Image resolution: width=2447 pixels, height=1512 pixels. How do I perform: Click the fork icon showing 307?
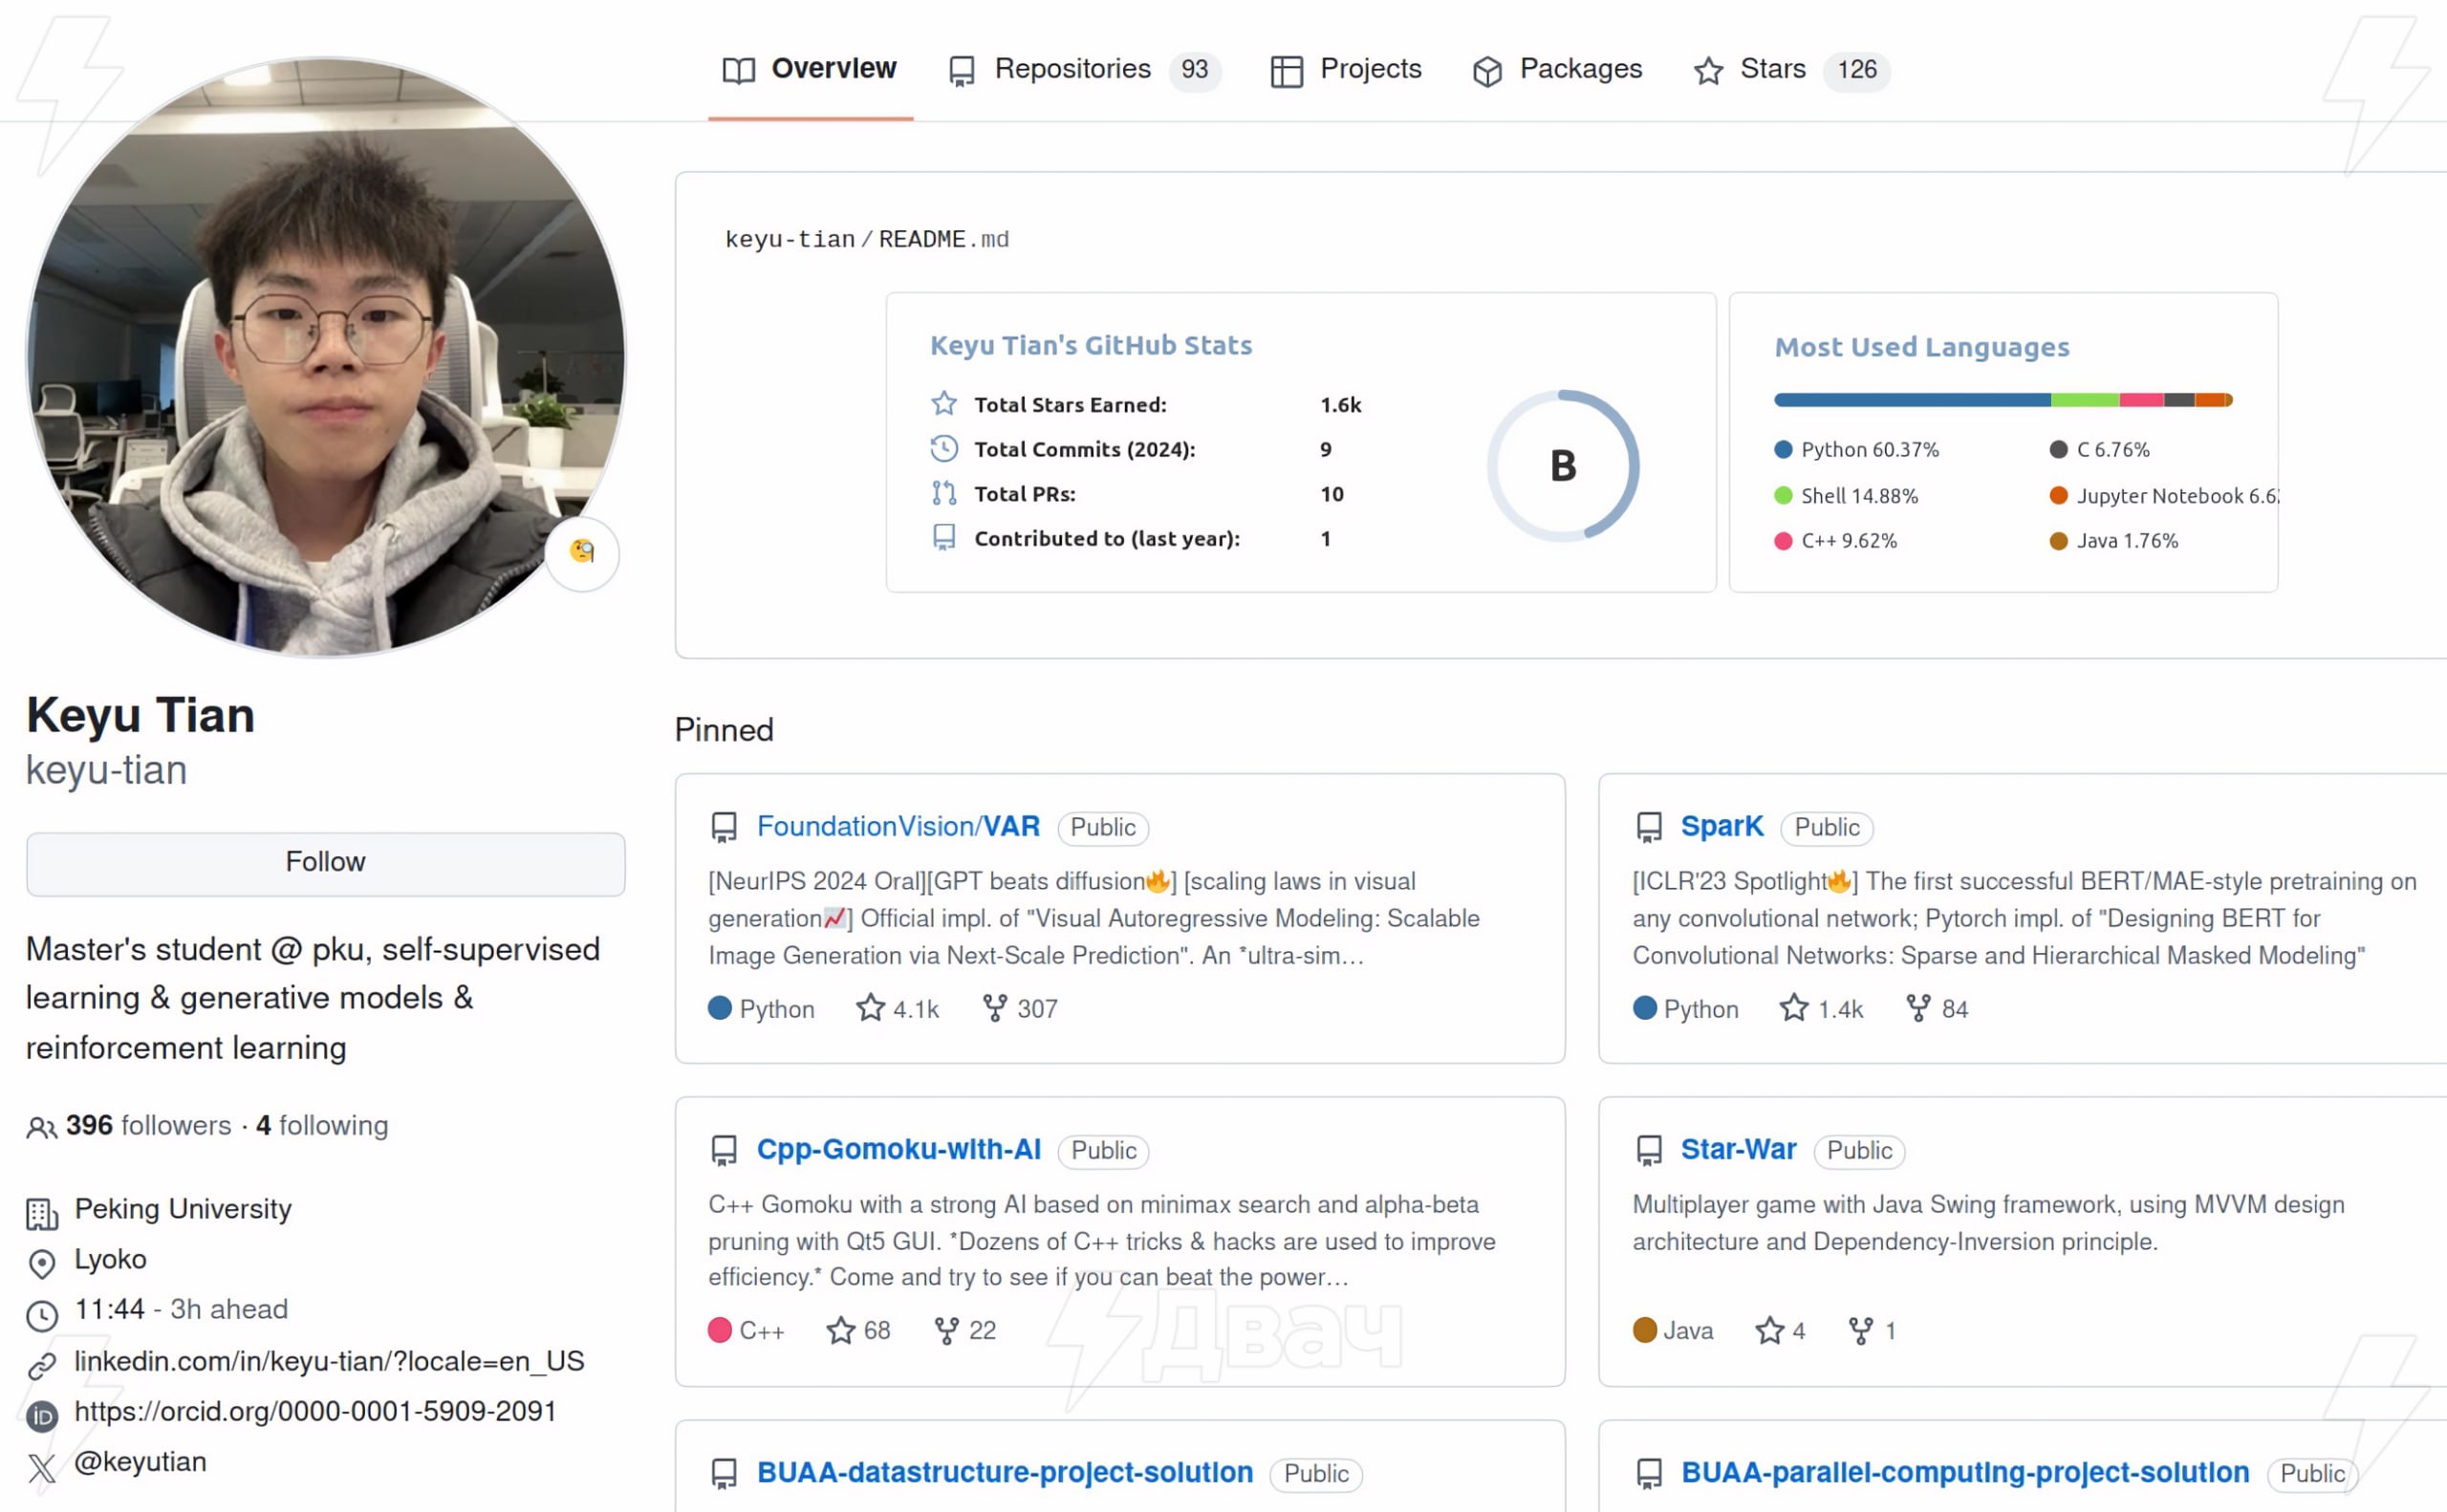point(994,1008)
